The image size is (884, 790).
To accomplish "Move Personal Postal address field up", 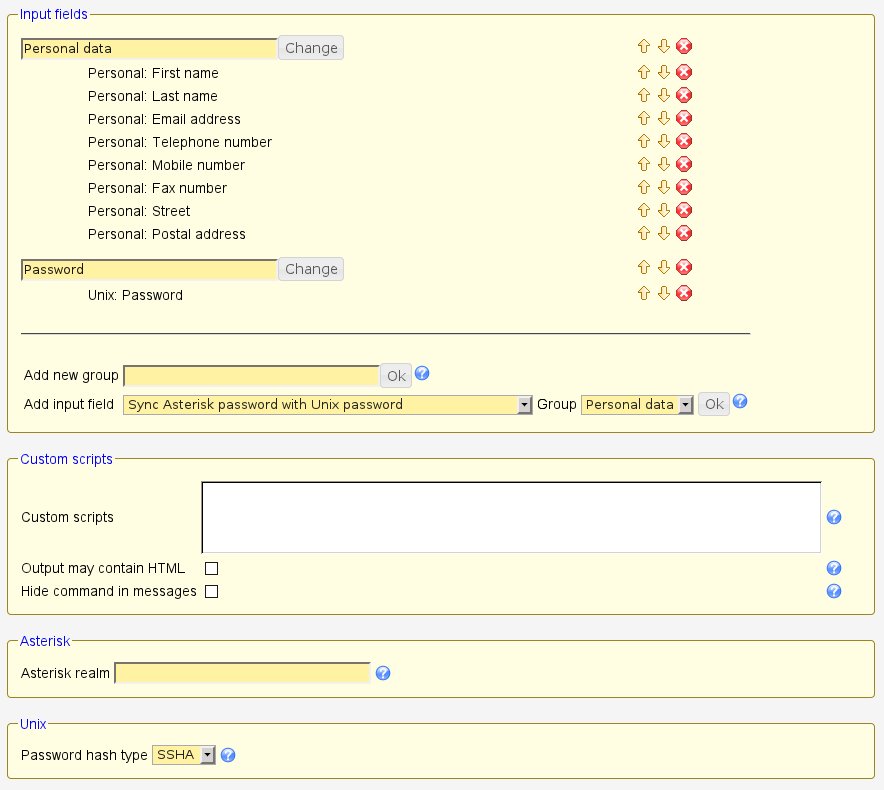I will tap(644, 233).
